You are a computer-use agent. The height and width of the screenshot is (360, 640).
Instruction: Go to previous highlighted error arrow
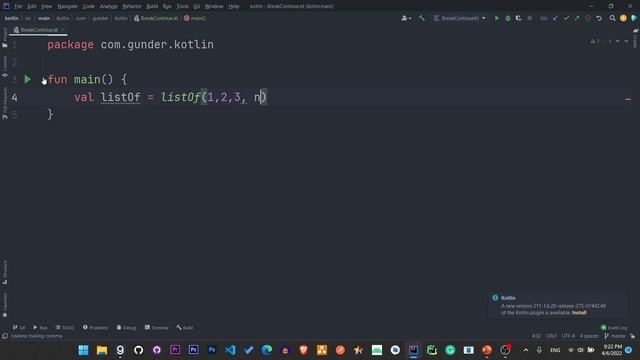coord(618,41)
